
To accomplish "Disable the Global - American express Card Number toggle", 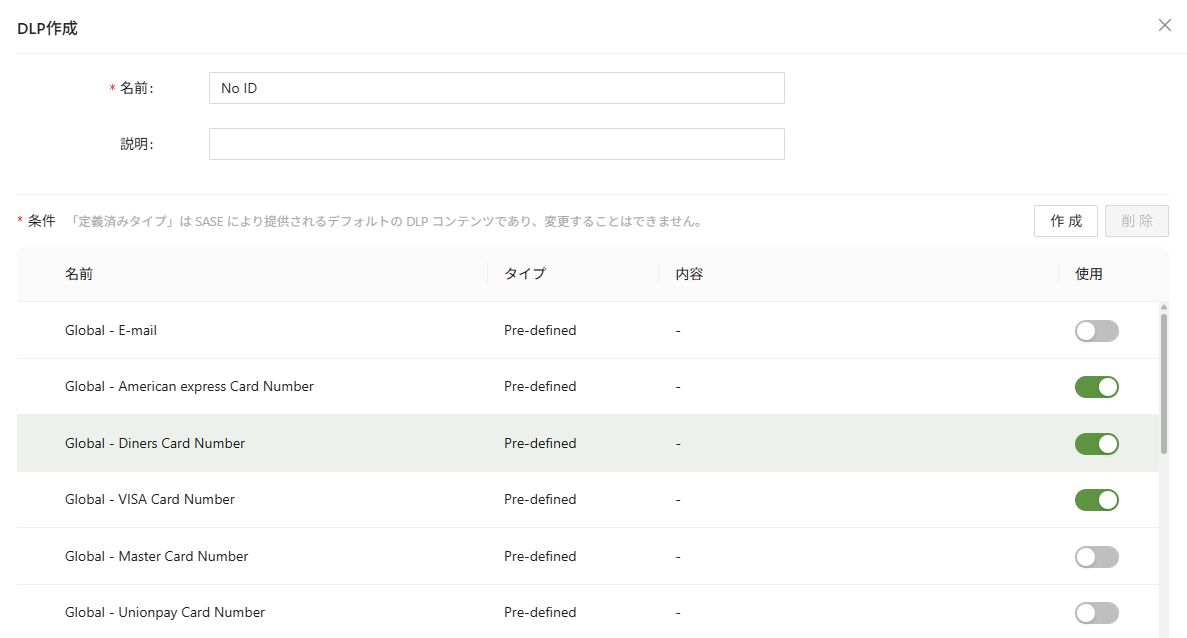I will coord(1096,386).
